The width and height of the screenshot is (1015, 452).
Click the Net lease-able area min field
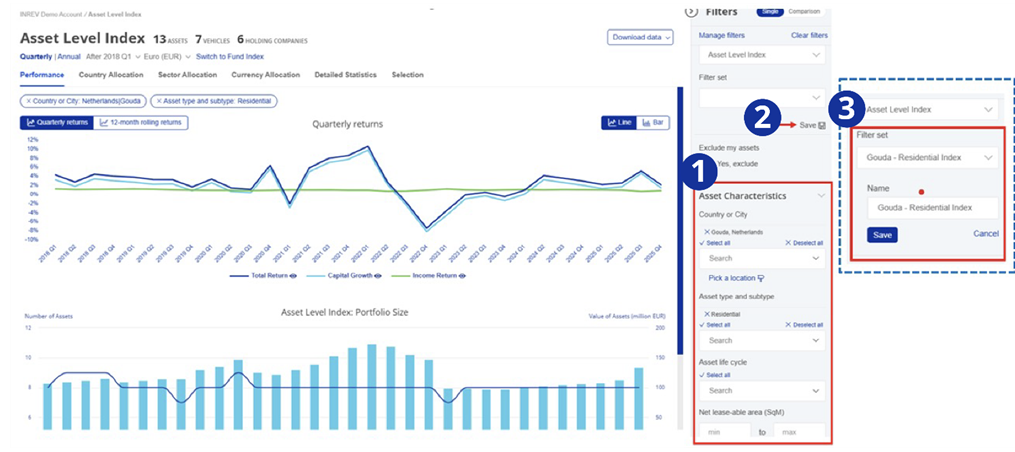(x=724, y=431)
